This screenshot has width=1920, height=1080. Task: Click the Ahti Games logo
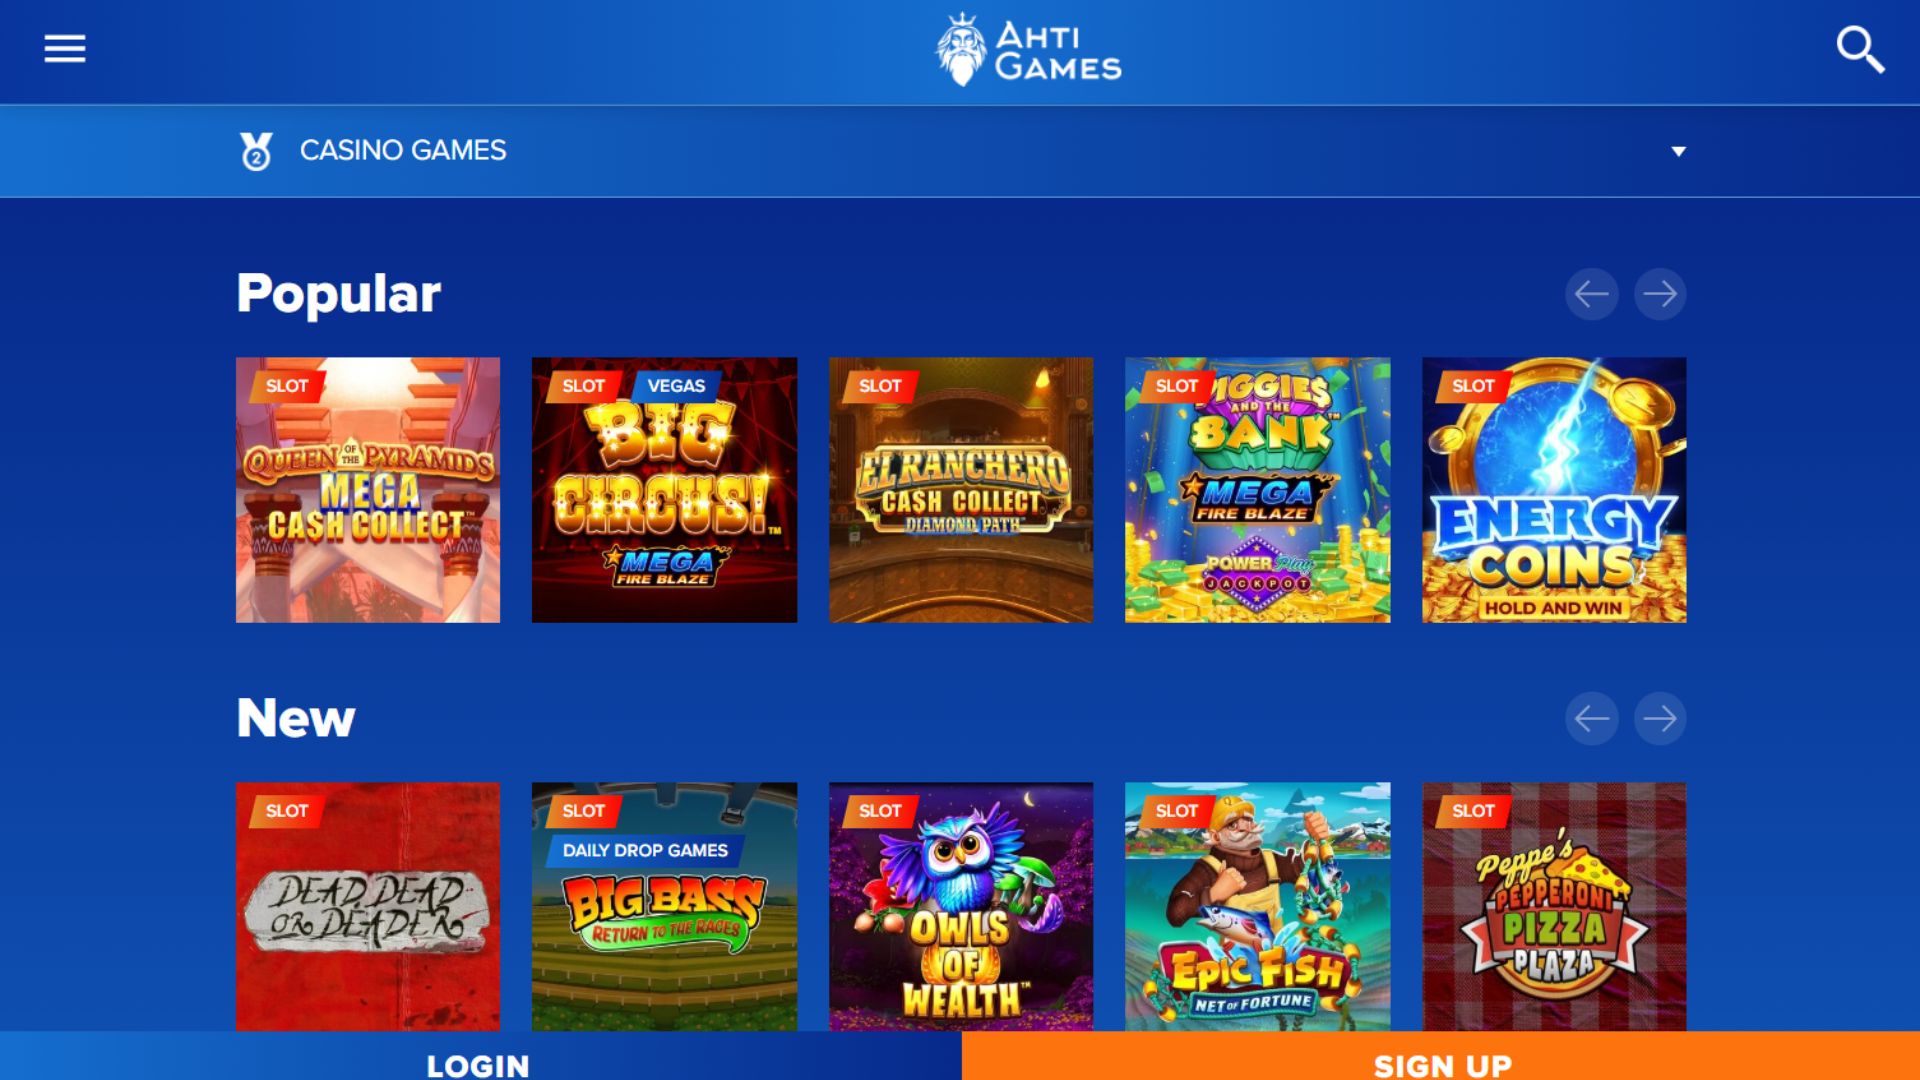coord(1028,49)
